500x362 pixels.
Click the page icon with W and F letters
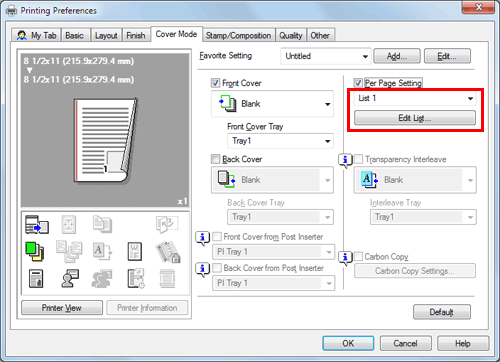click(135, 251)
